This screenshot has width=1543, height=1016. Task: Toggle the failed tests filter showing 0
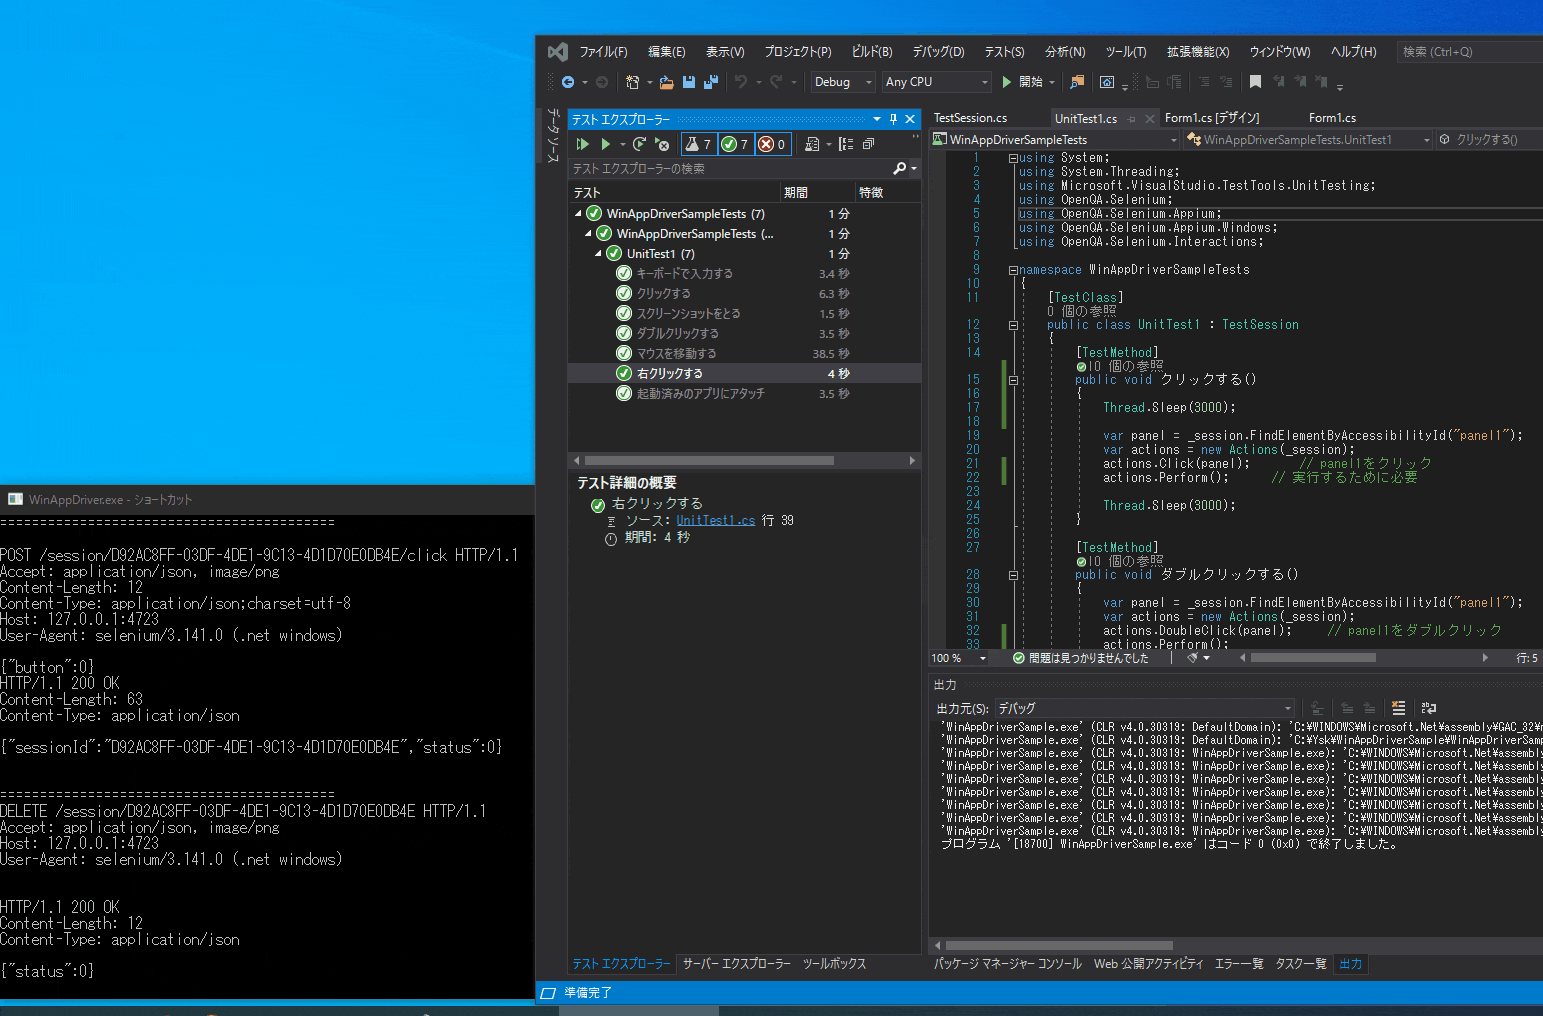pyautogui.click(x=772, y=143)
